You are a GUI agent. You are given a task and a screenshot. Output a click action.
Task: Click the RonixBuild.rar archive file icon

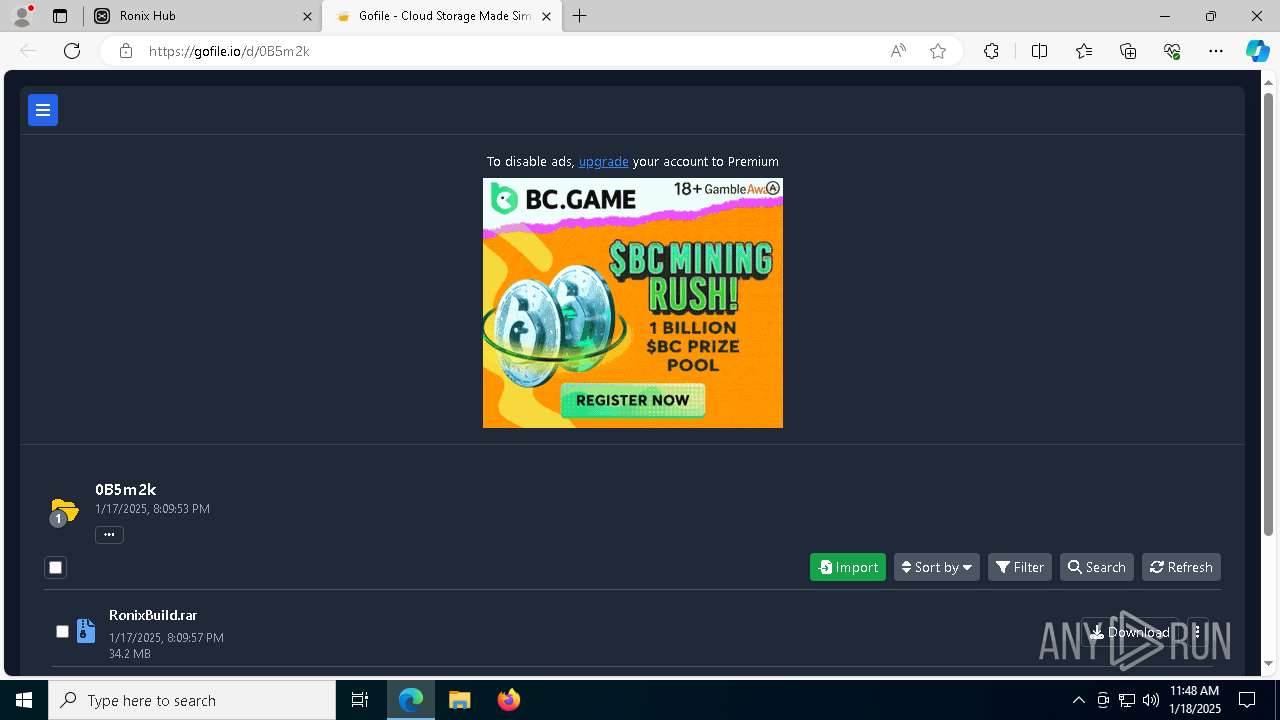[86, 631]
